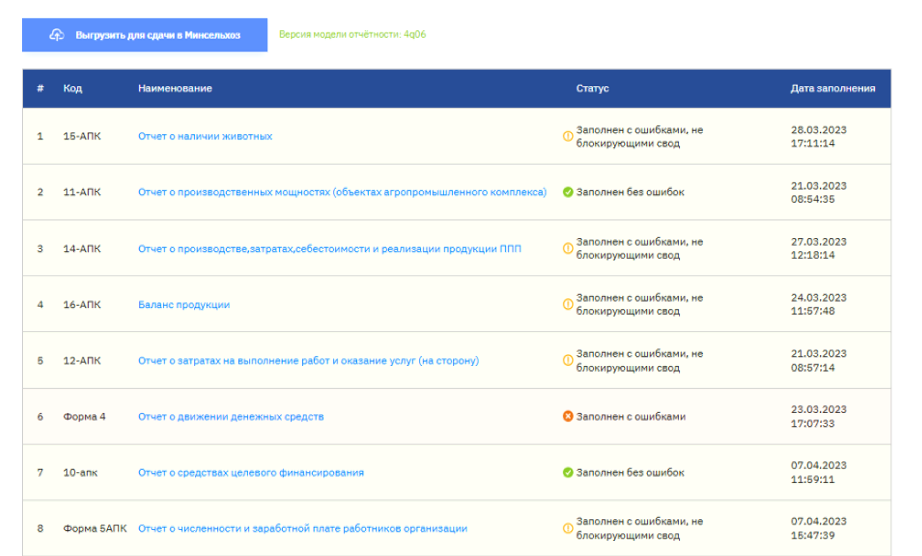922x556 pixels.
Task: Click the red error icon for Форма 4
Action: pos(568,416)
